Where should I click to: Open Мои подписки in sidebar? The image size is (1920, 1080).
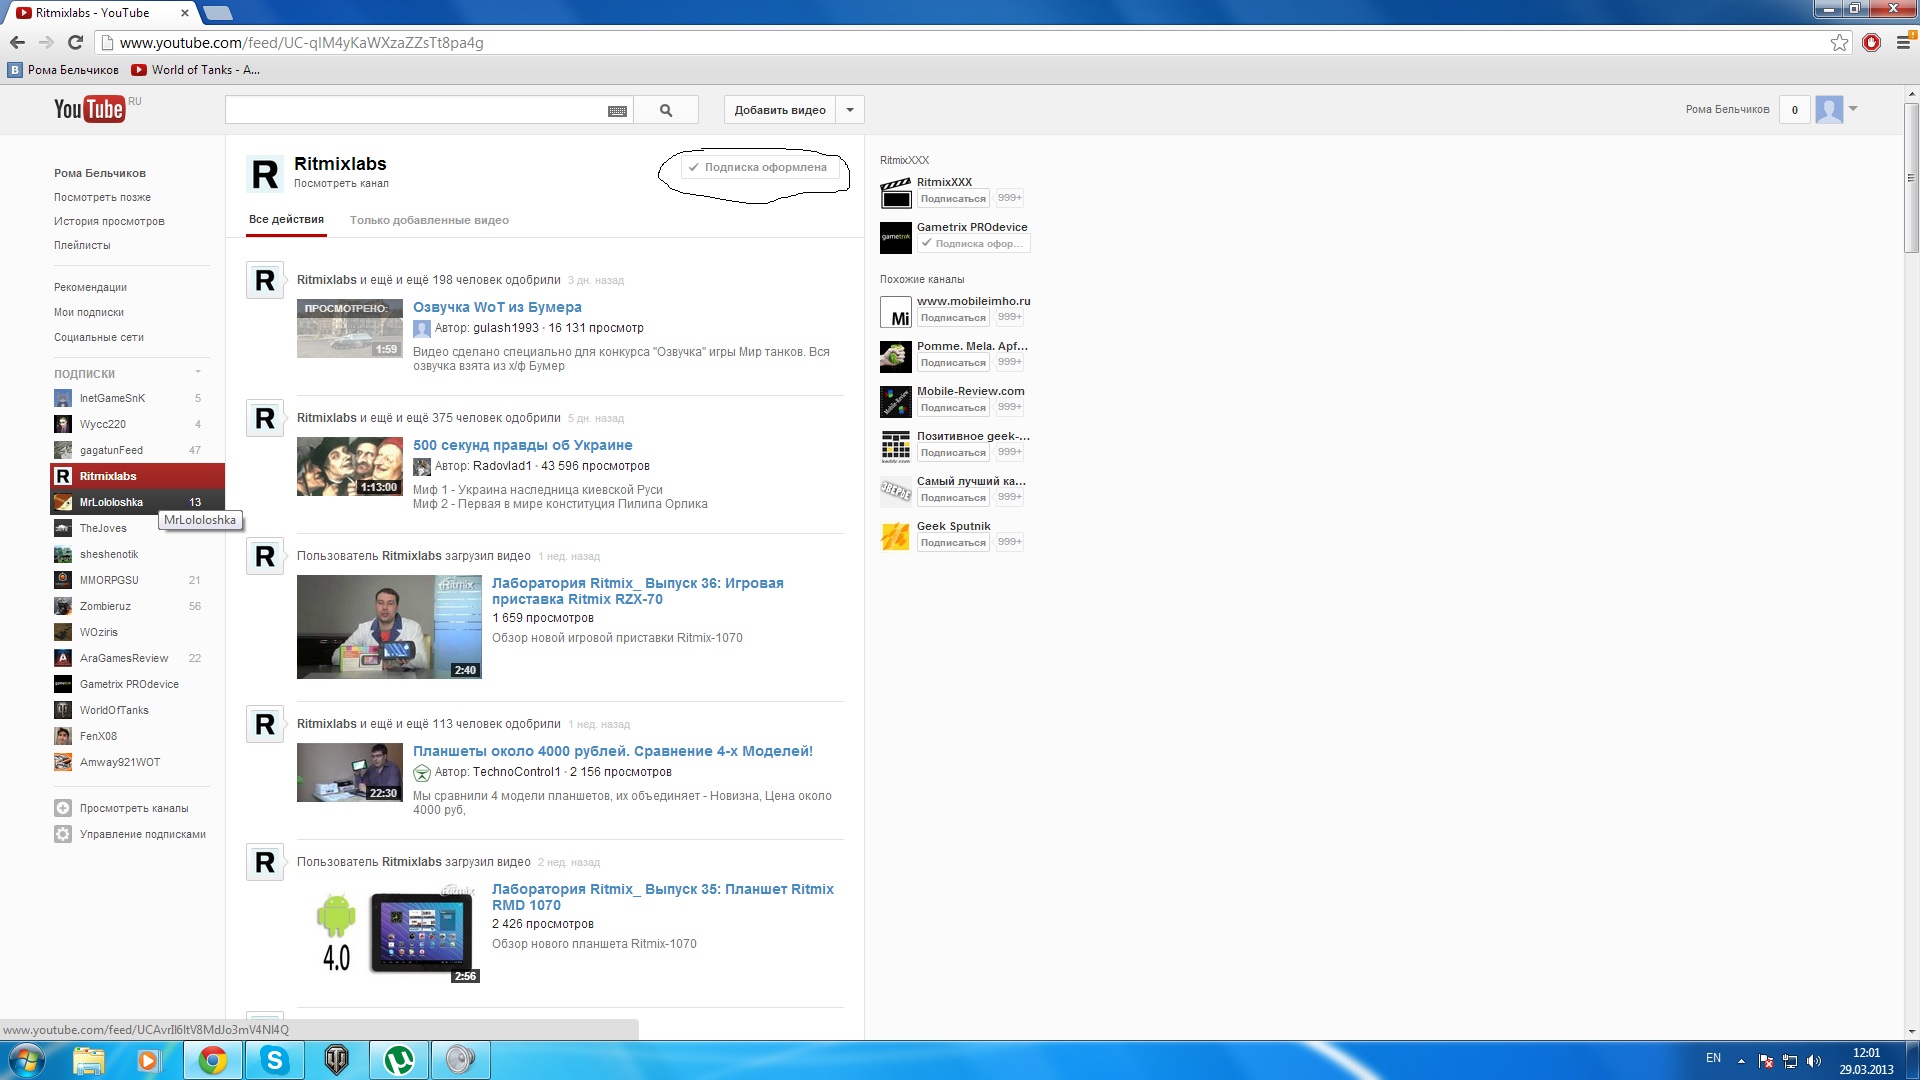89,312
